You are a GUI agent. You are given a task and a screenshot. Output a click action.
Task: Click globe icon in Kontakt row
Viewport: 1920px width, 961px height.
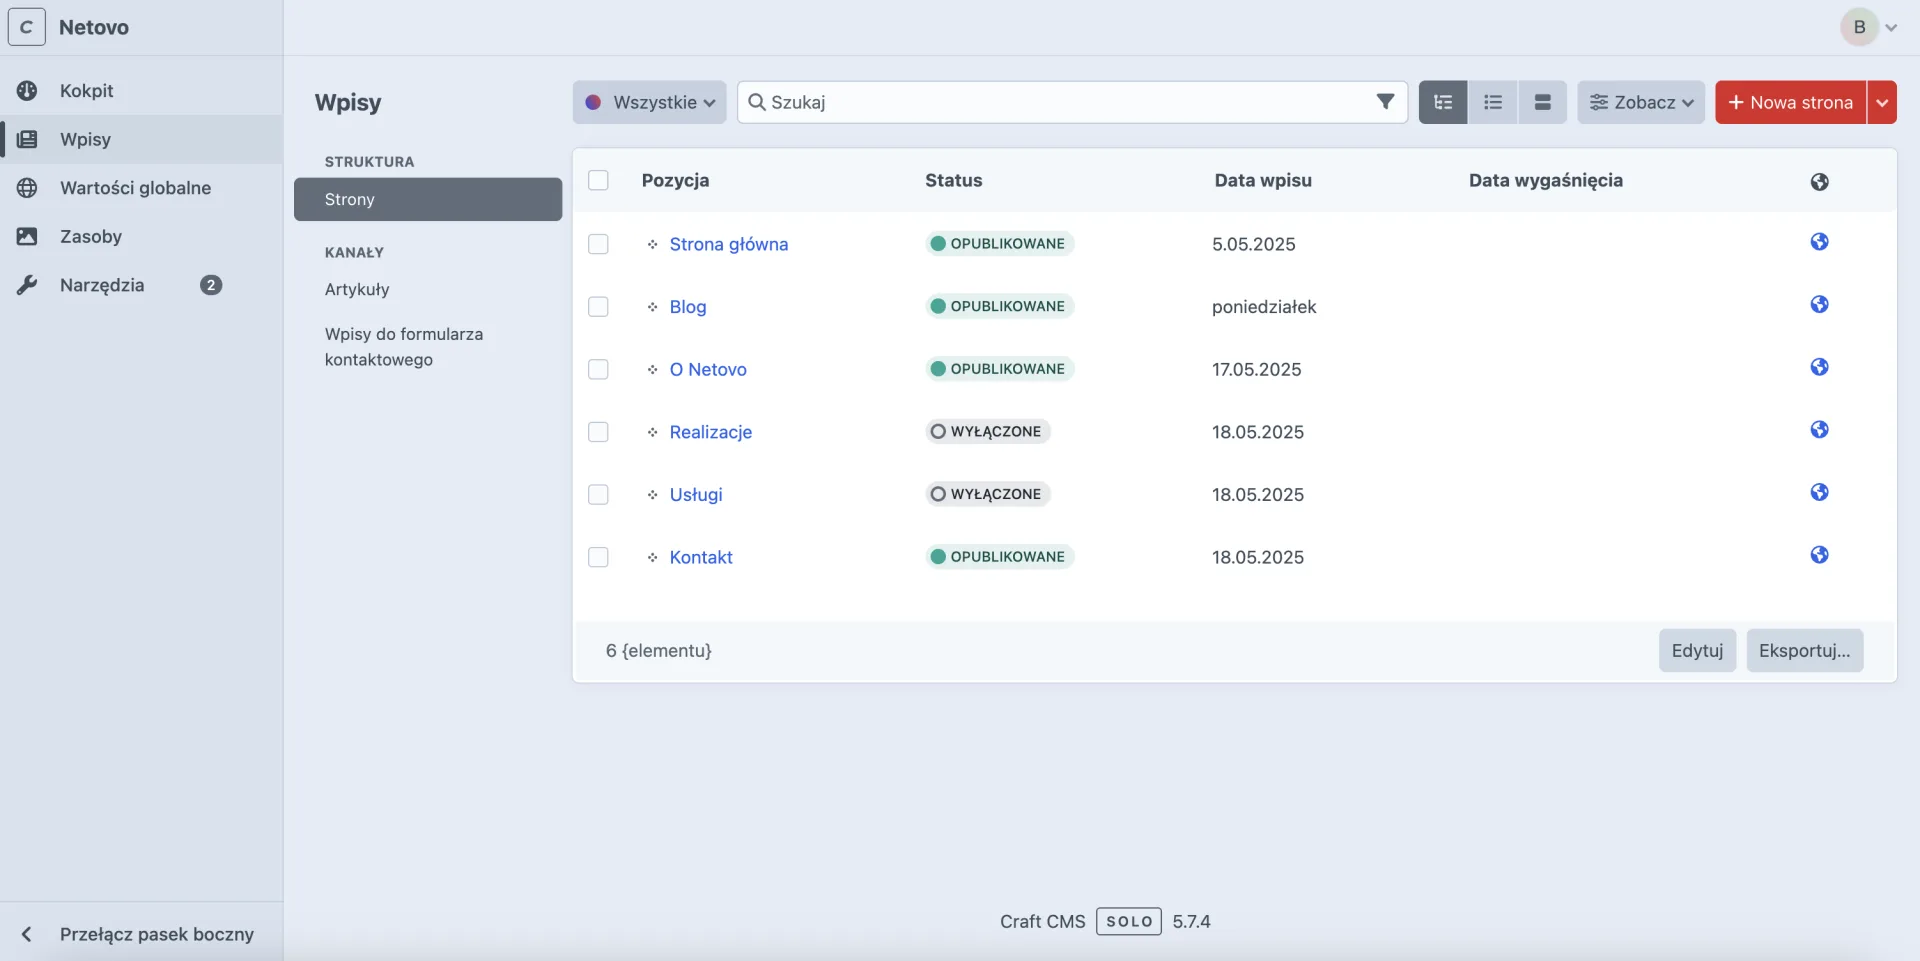tap(1819, 555)
